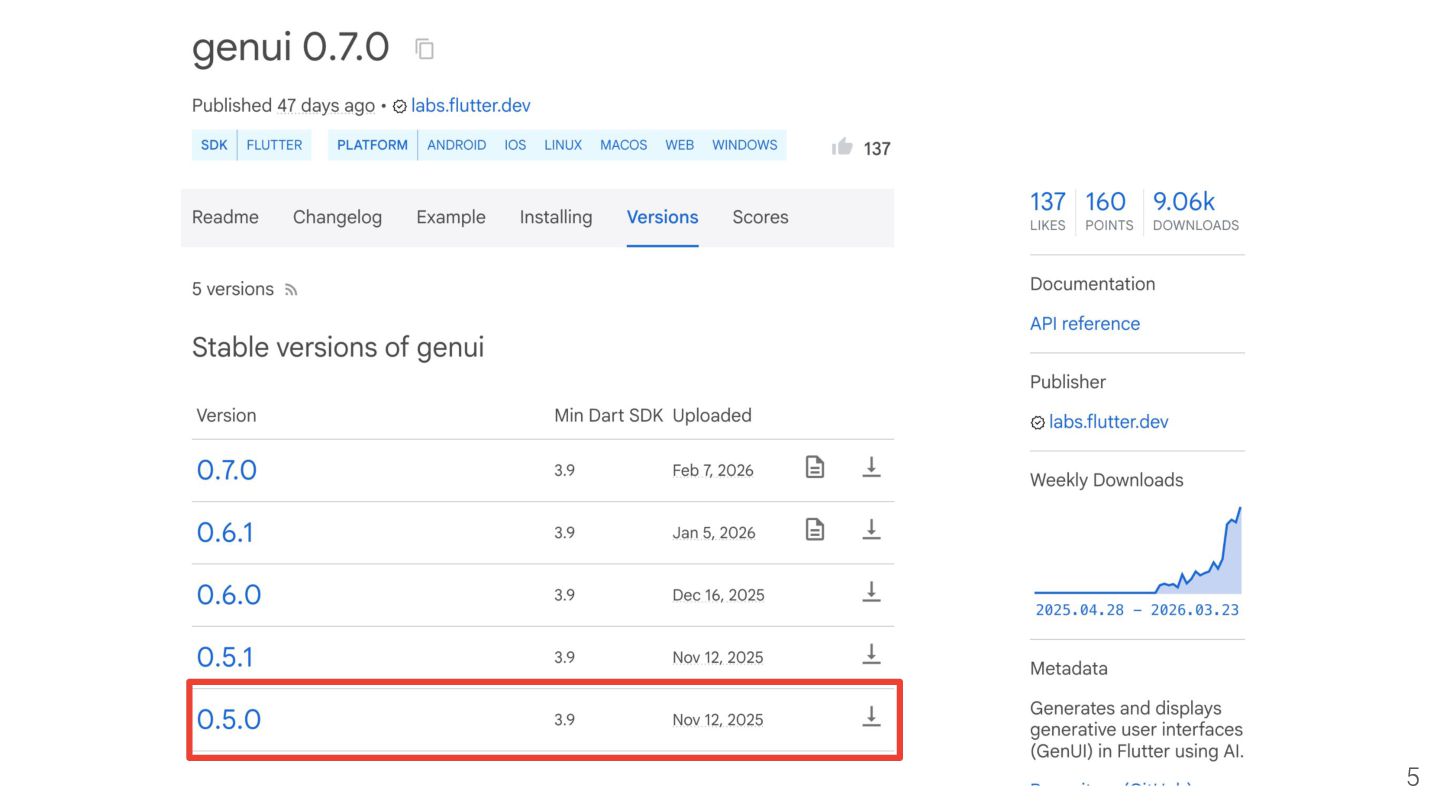Download version 0.6.0 archive
The image size is (1440, 810).
pos(871,592)
